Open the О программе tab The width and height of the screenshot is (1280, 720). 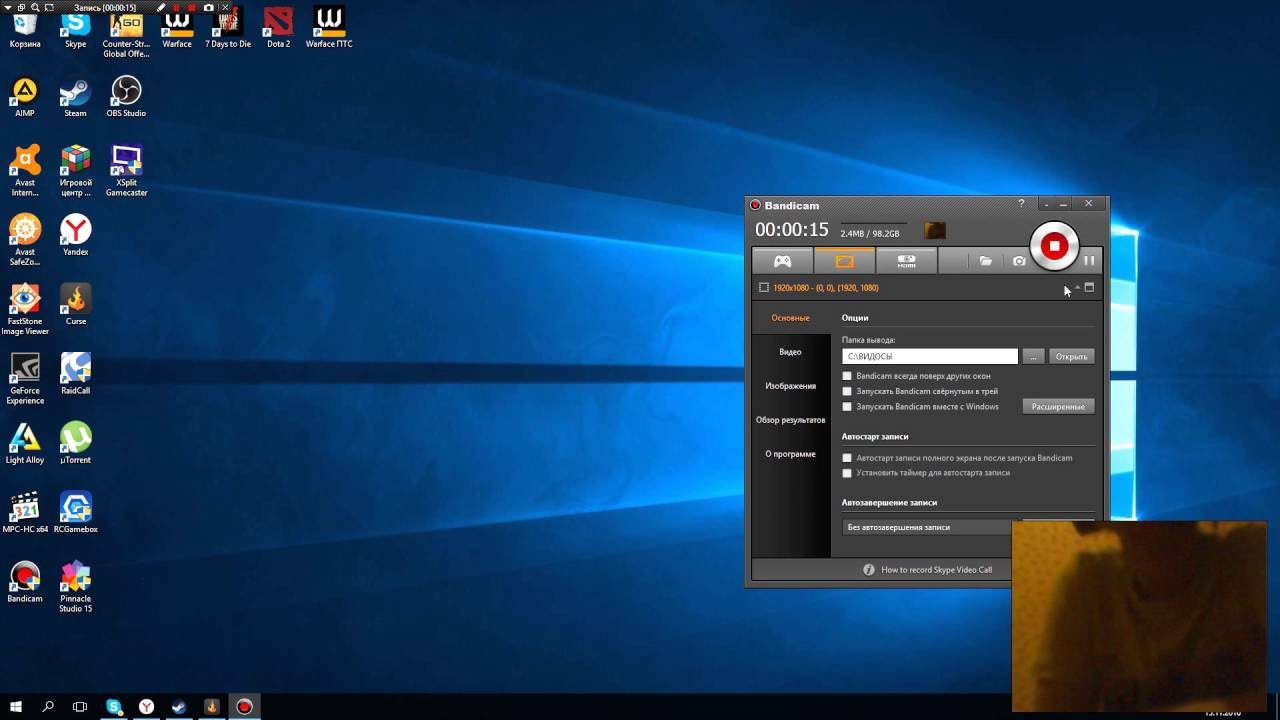(790, 454)
